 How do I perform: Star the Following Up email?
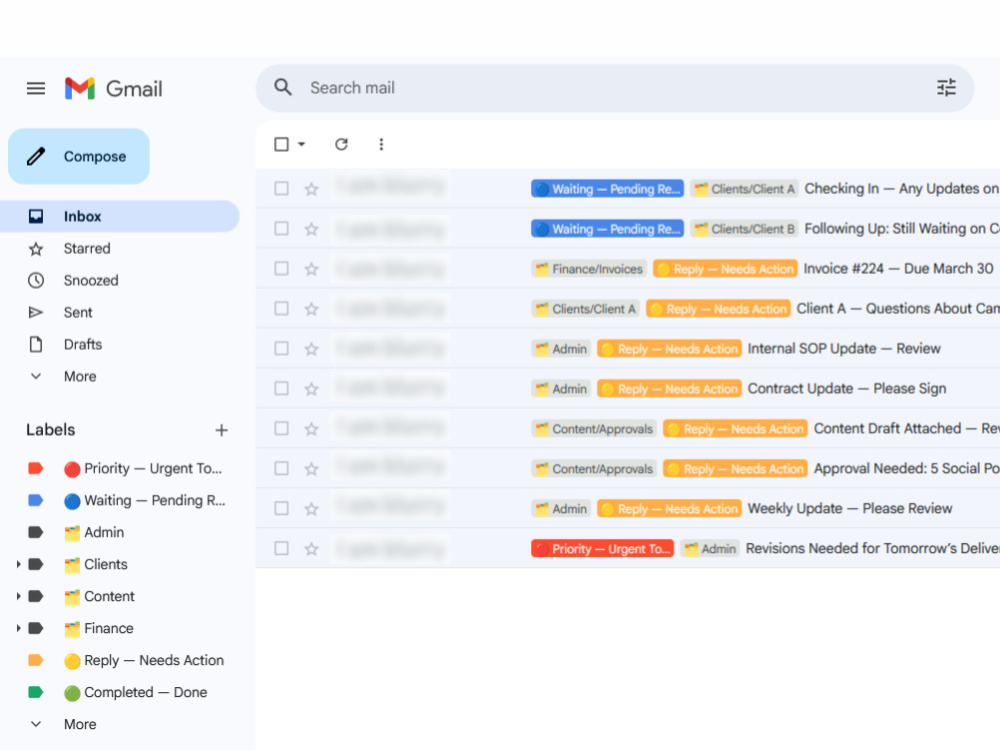(311, 229)
